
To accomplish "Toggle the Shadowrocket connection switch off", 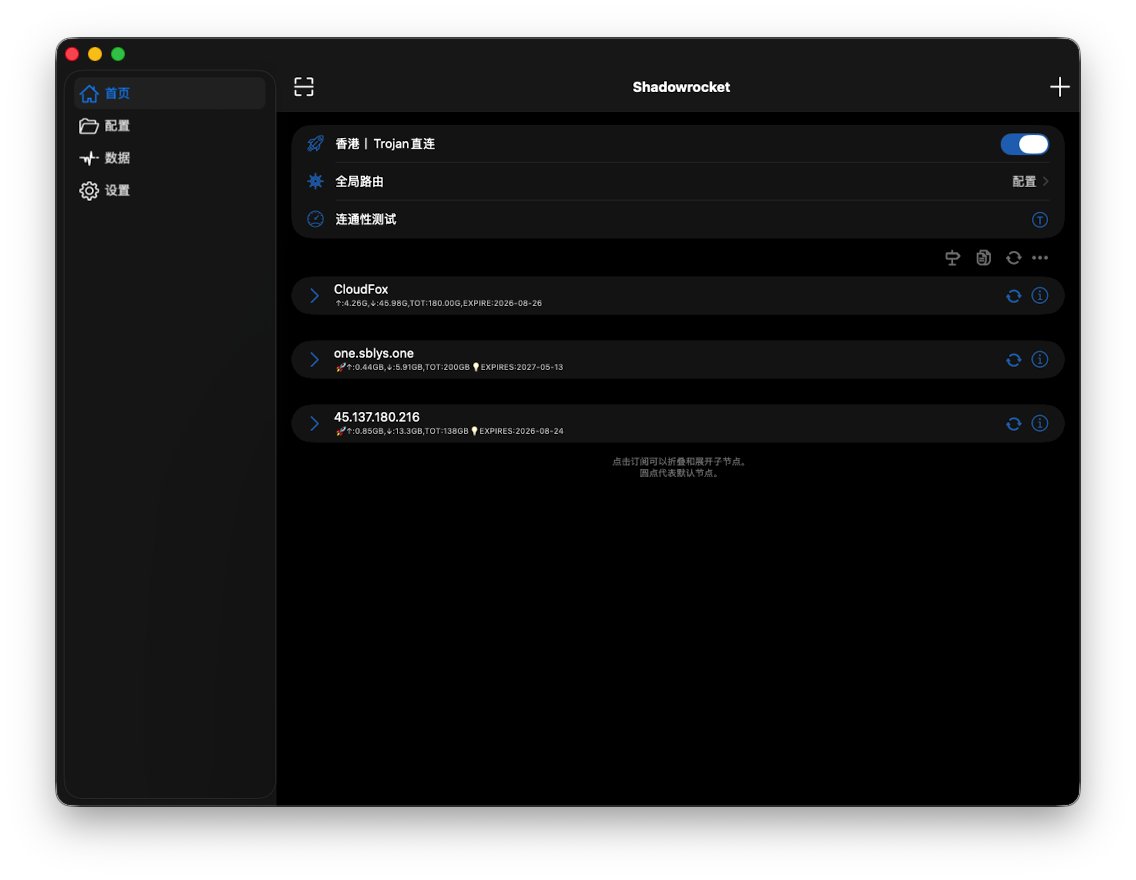I will (x=1024, y=144).
